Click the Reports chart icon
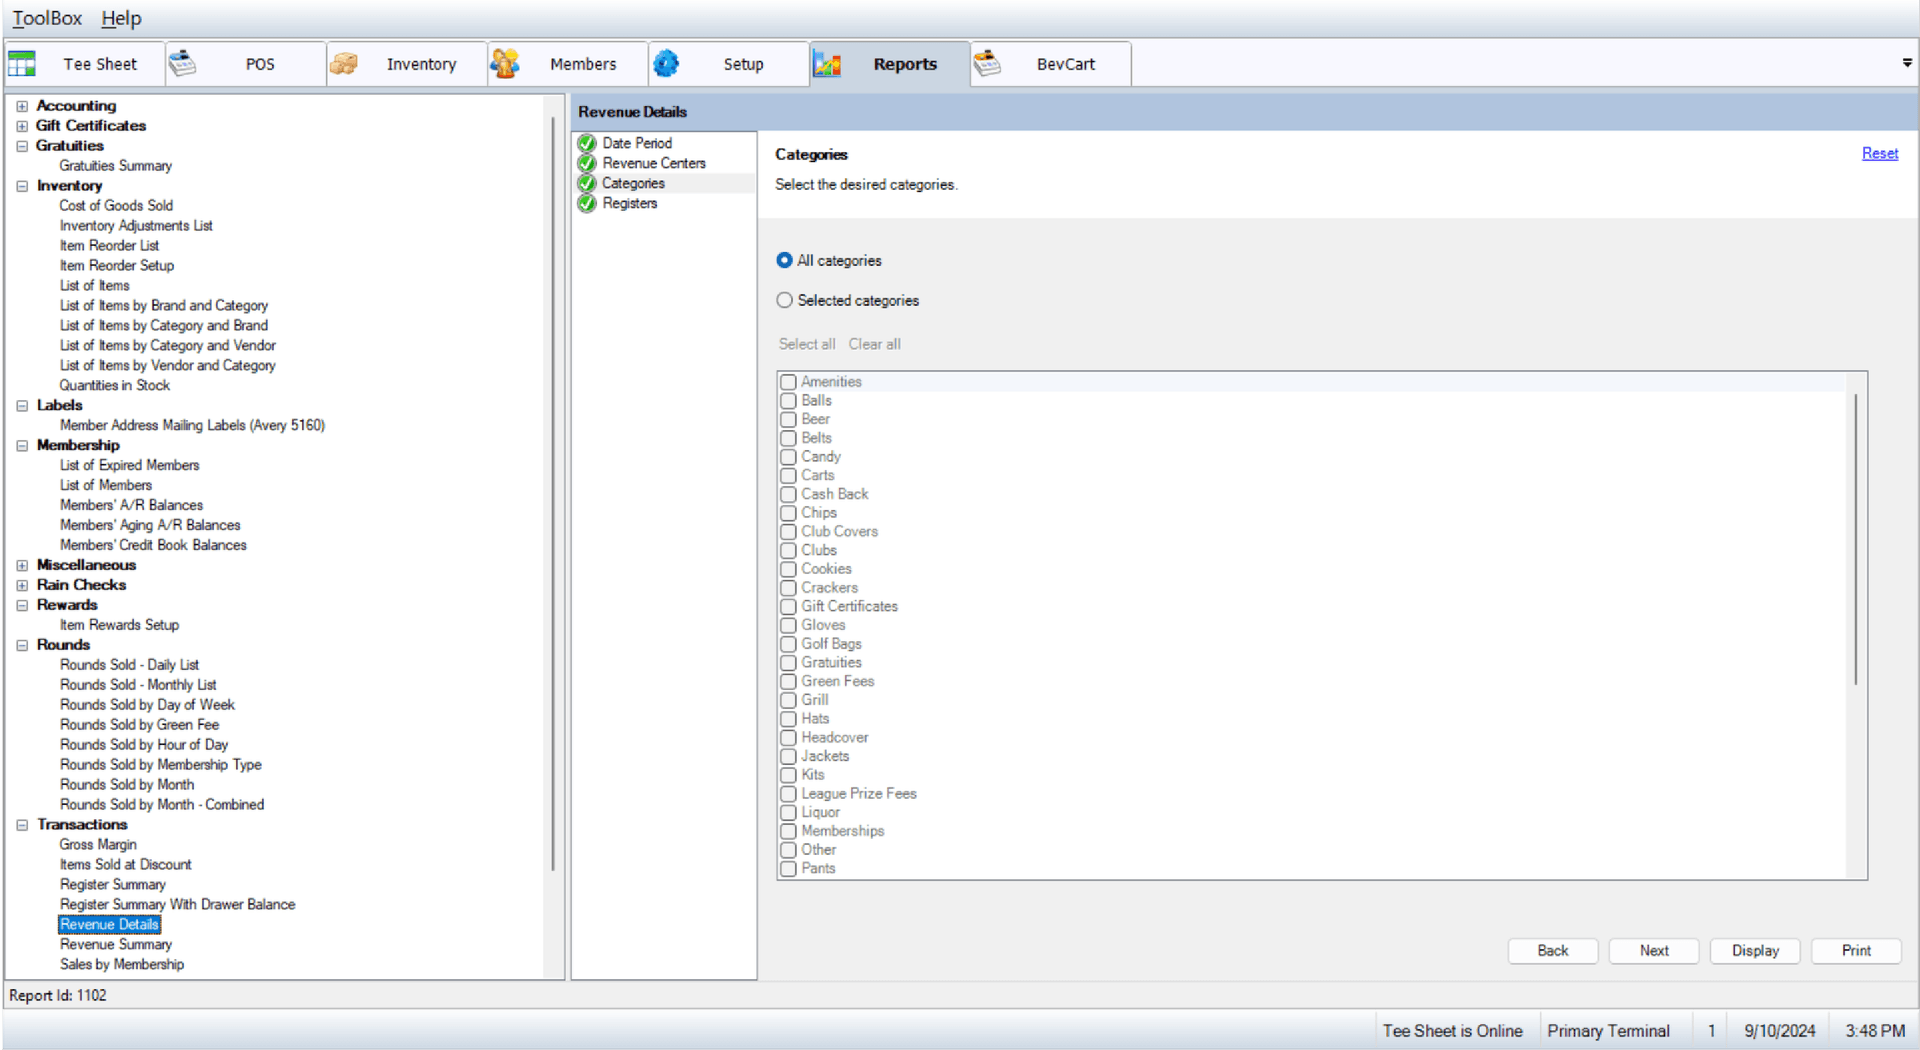1920x1050 pixels. [827, 64]
